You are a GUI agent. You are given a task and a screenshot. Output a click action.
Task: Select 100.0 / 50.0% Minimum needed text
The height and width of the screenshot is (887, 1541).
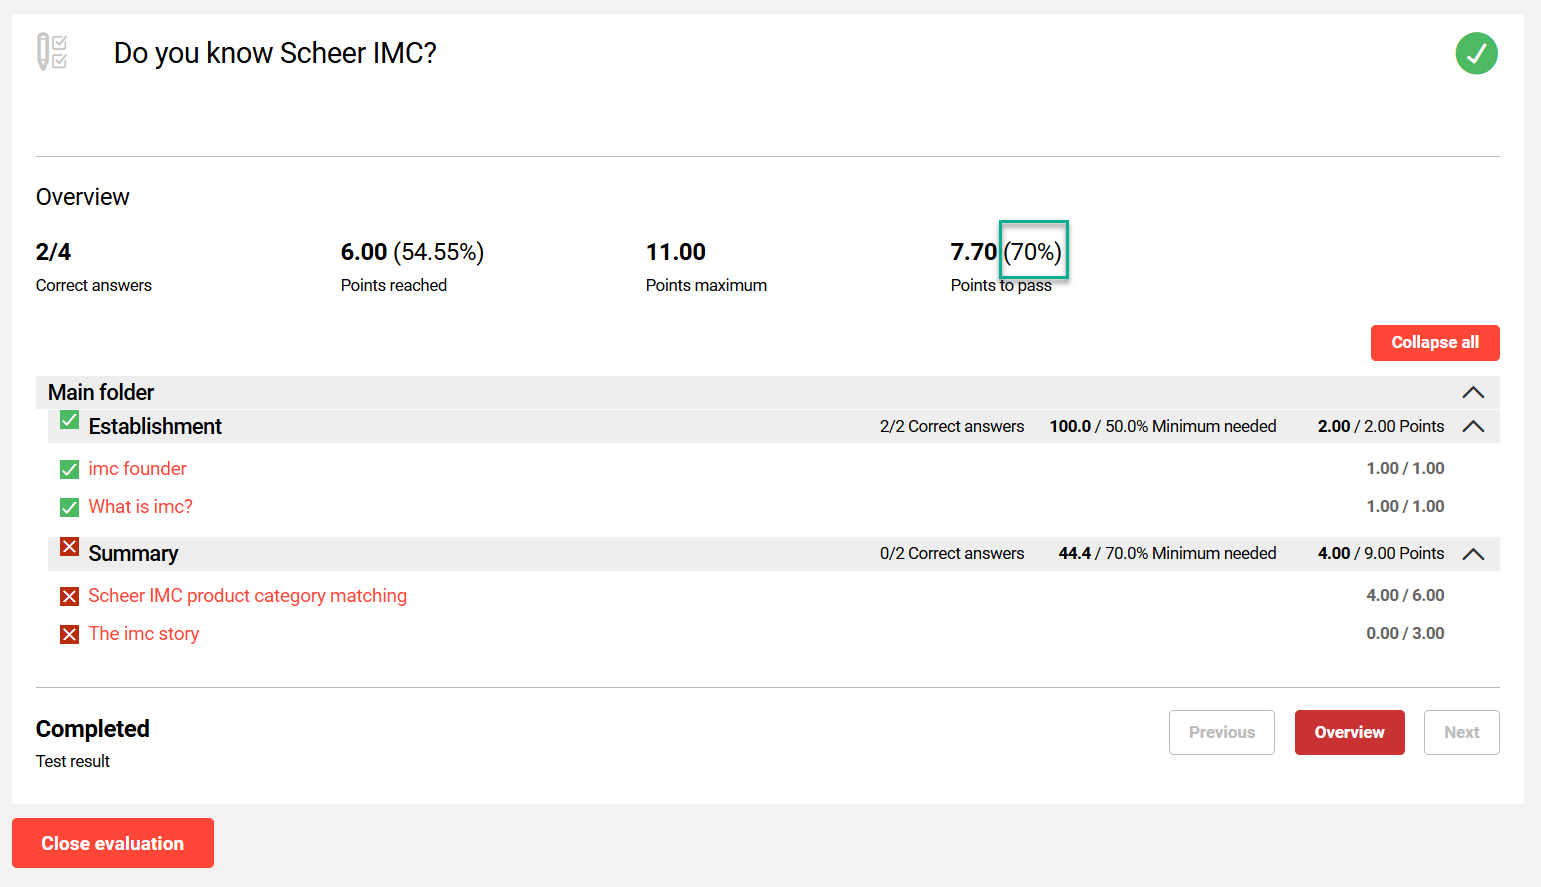tap(1163, 426)
